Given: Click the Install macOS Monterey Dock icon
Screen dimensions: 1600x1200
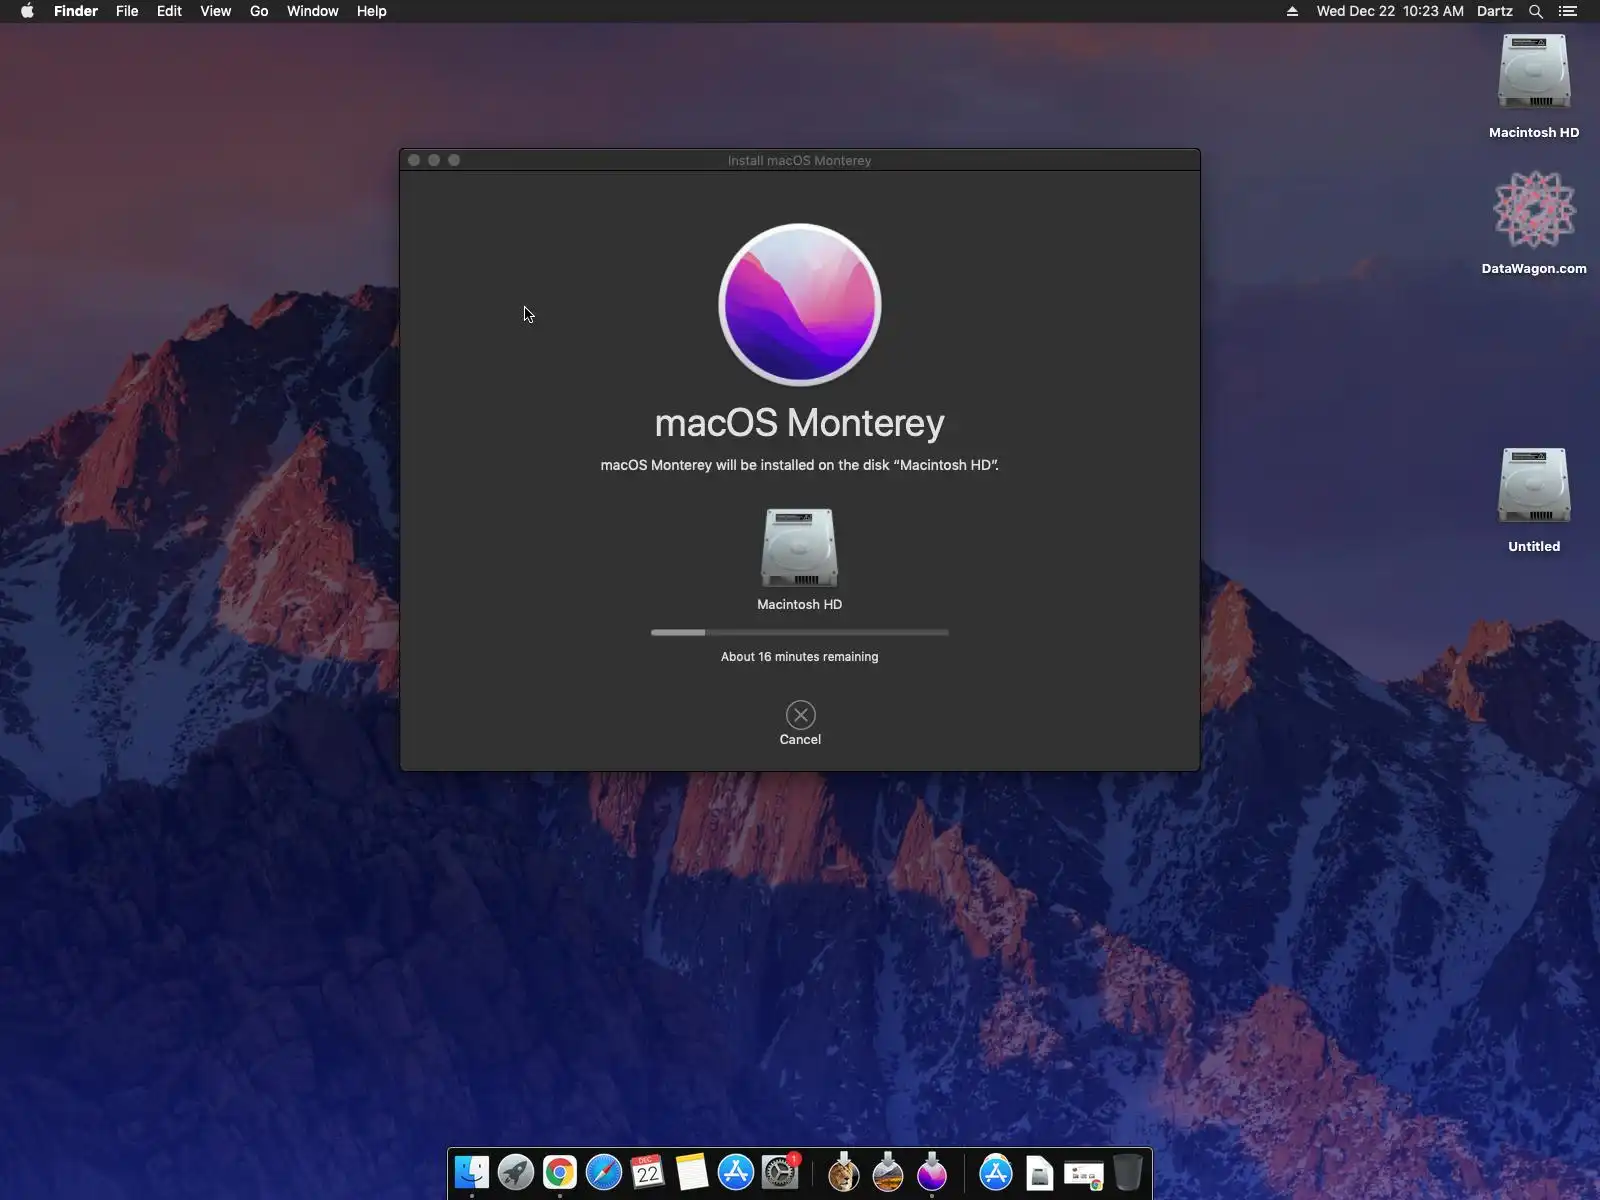Looking at the screenshot, I should pos(932,1172).
